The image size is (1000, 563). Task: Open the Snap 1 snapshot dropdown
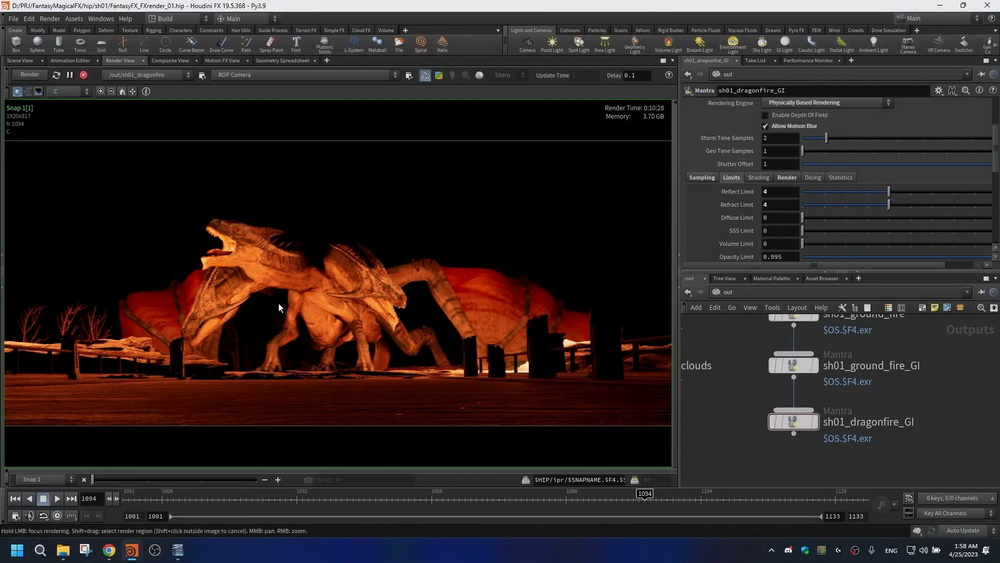47,479
